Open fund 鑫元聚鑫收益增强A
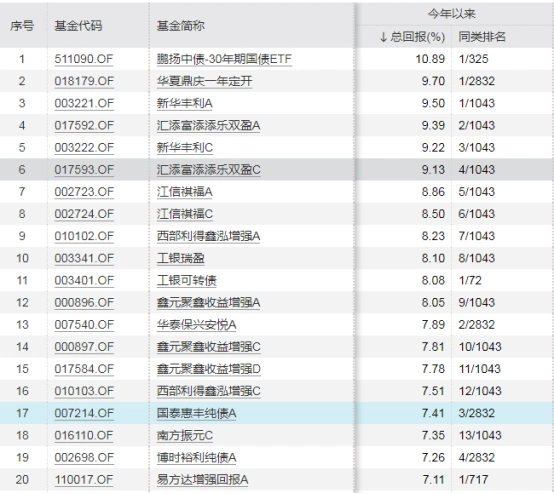554x494 pixels. tap(208, 303)
